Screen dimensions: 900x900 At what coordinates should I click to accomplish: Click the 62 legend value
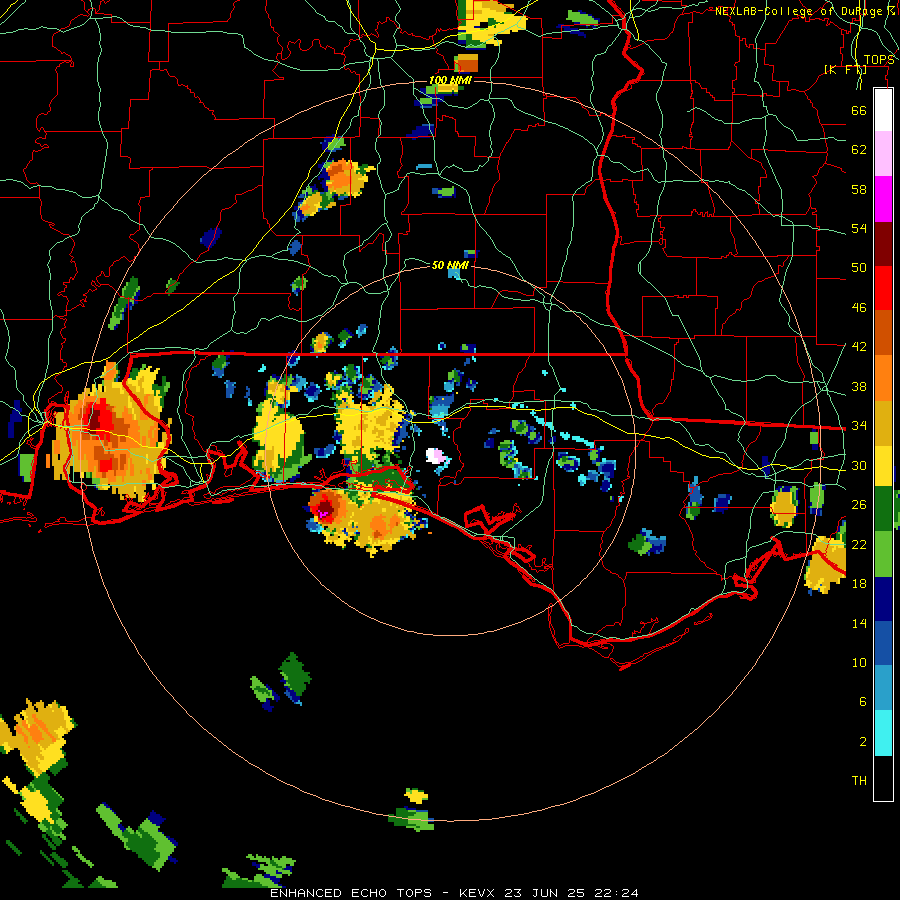(x=859, y=150)
